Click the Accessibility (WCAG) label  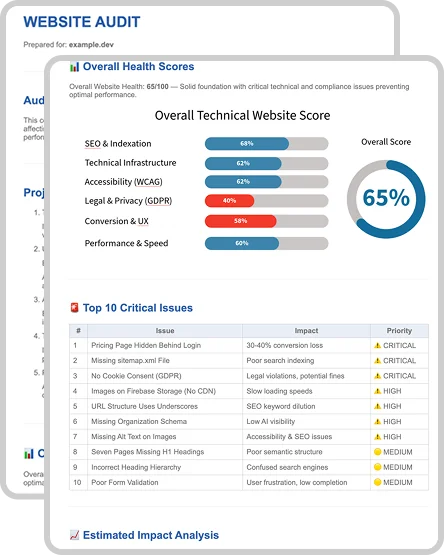124,182
